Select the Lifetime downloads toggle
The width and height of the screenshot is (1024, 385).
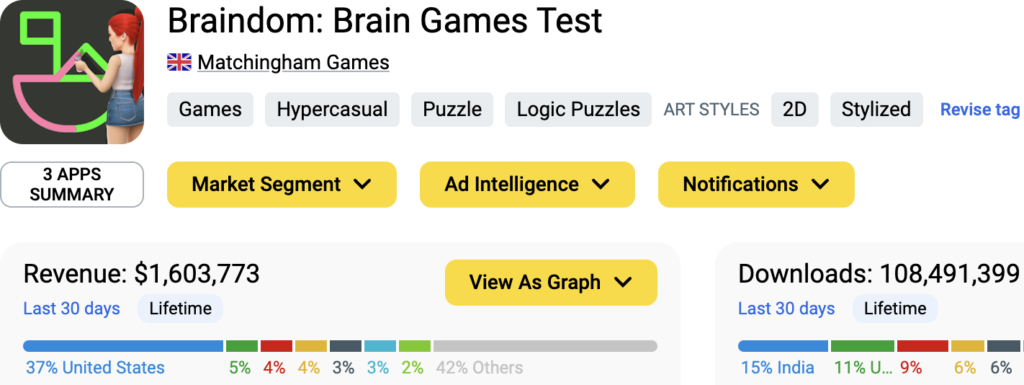point(895,309)
